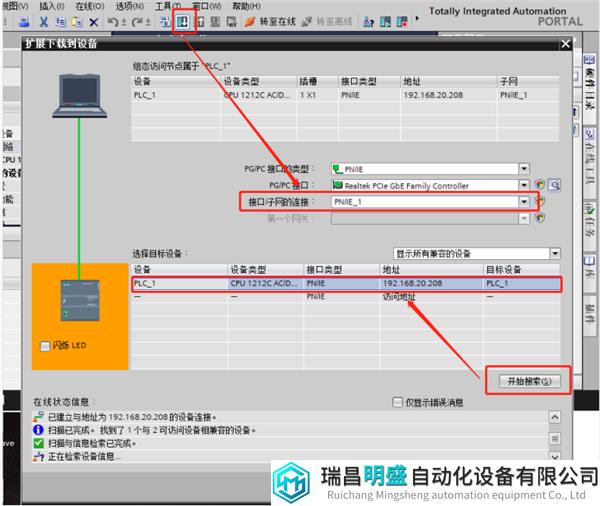Click 192.168.20.208 in target device list

coord(412,284)
